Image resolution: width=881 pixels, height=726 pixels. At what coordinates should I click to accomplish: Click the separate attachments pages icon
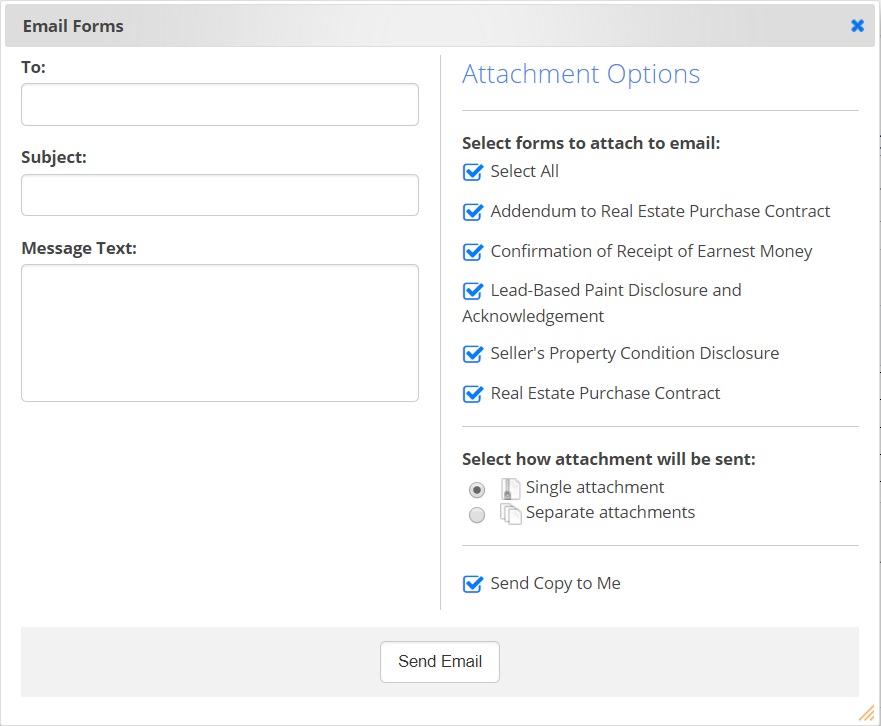(511, 514)
